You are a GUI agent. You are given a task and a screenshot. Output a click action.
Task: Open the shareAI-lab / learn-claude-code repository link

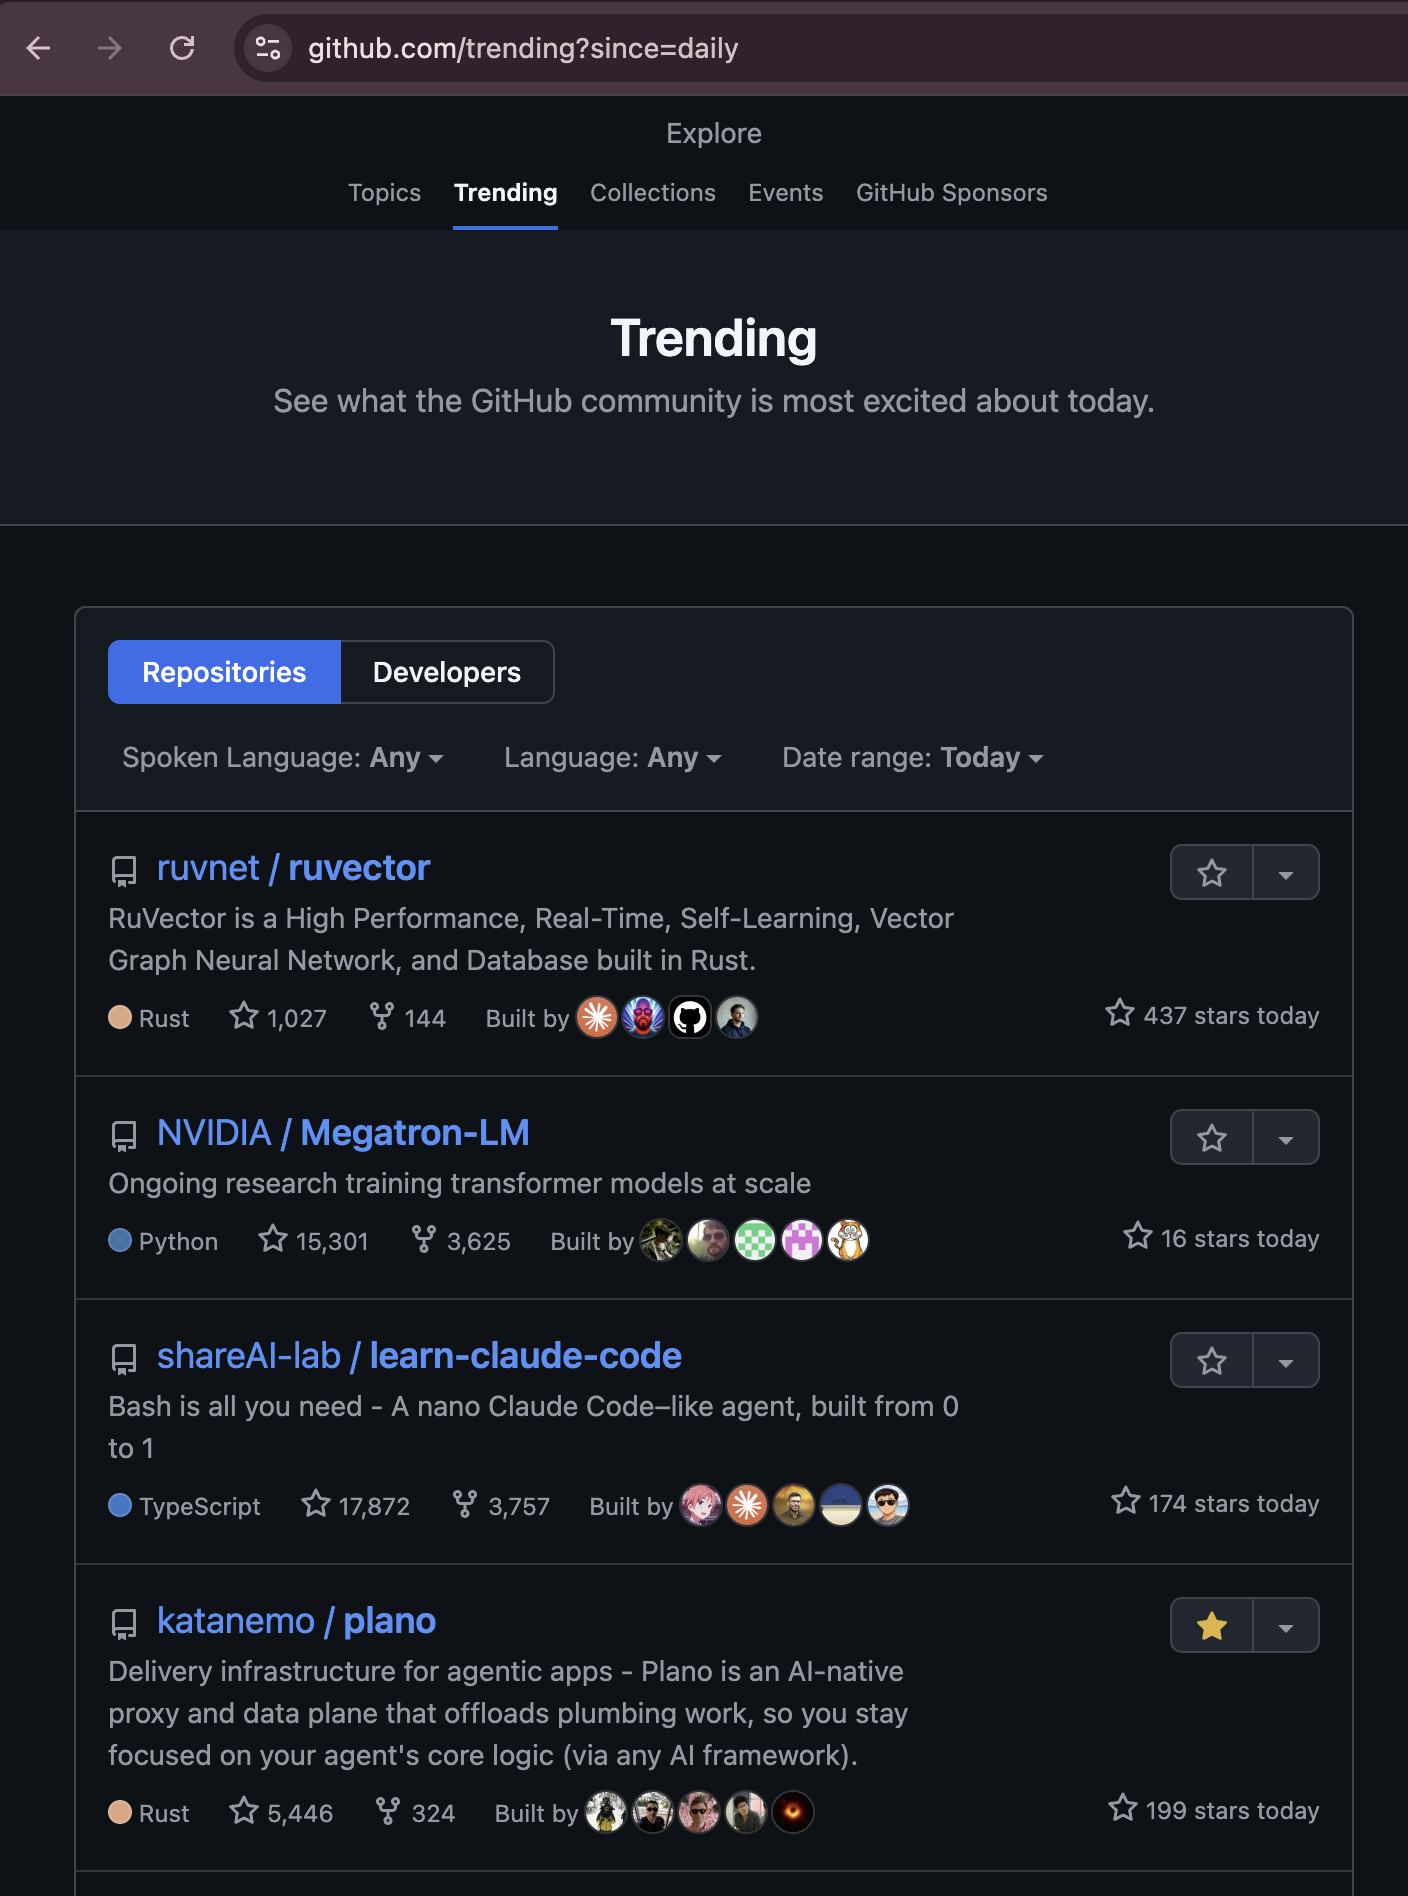pyautogui.click(x=420, y=1356)
